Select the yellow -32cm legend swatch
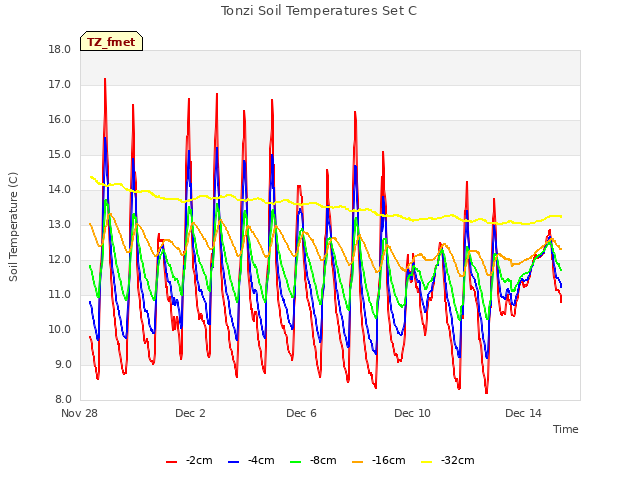 (x=426, y=462)
